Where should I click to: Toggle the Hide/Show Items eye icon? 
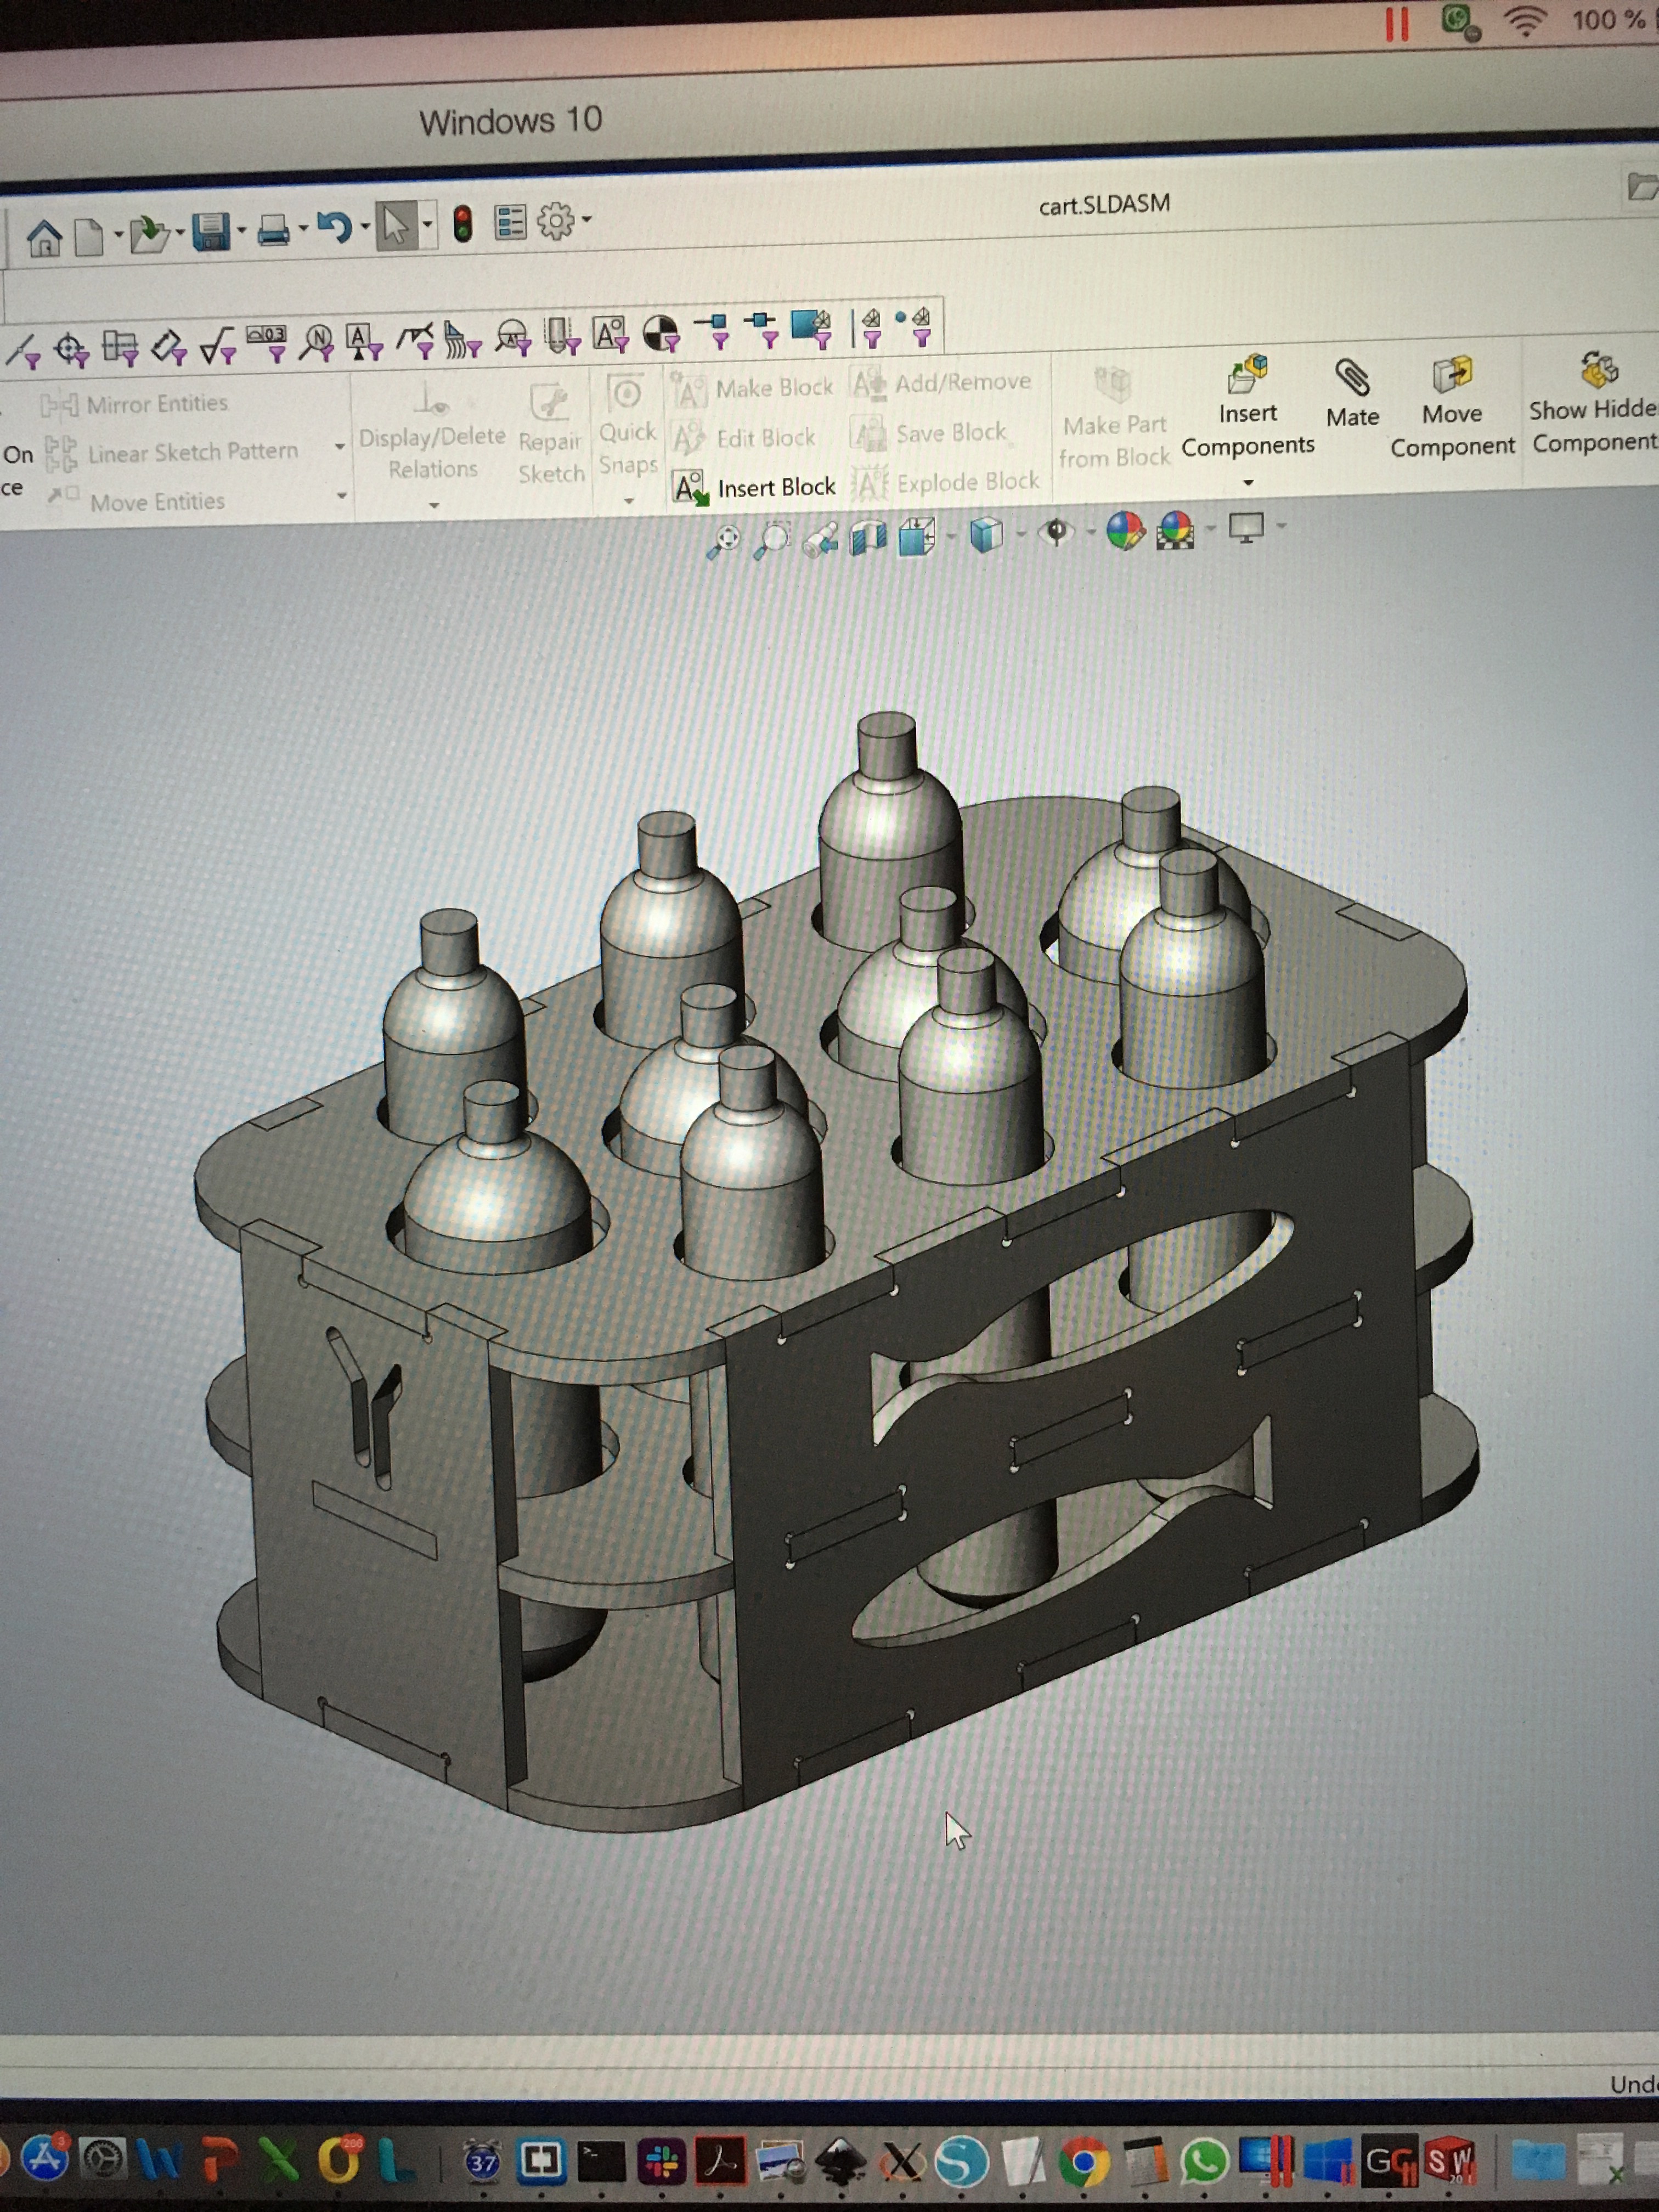pyautogui.click(x=1056, y=531)
